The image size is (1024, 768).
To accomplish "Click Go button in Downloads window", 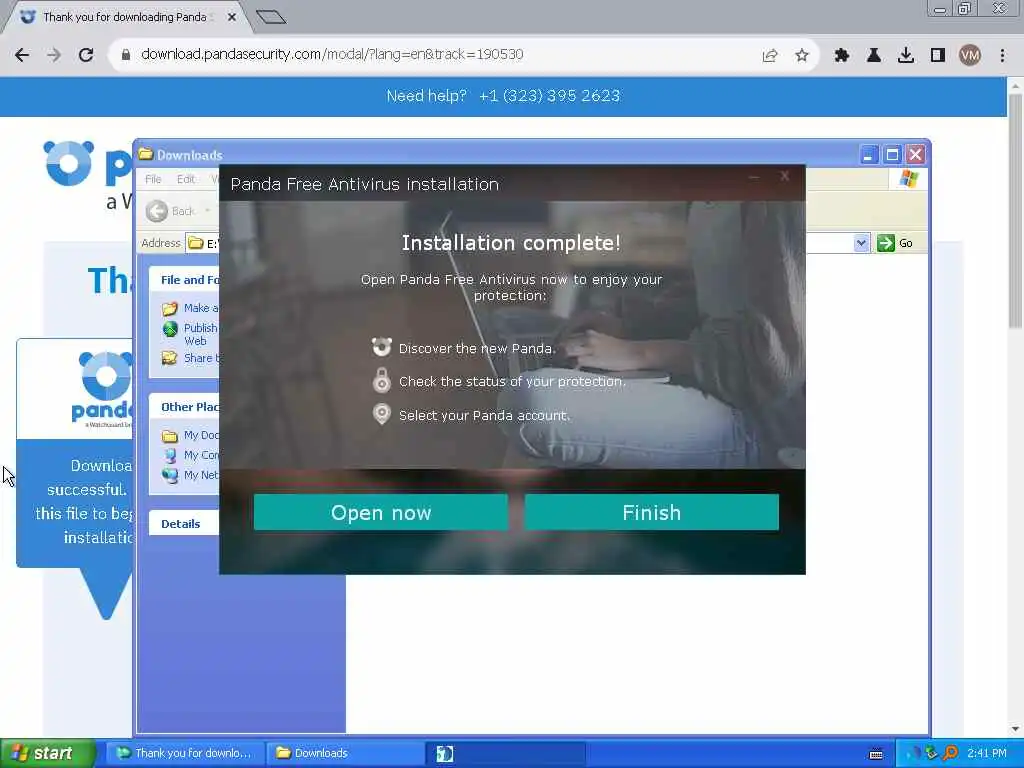I will pyautogui.click(x=895, y=243).
